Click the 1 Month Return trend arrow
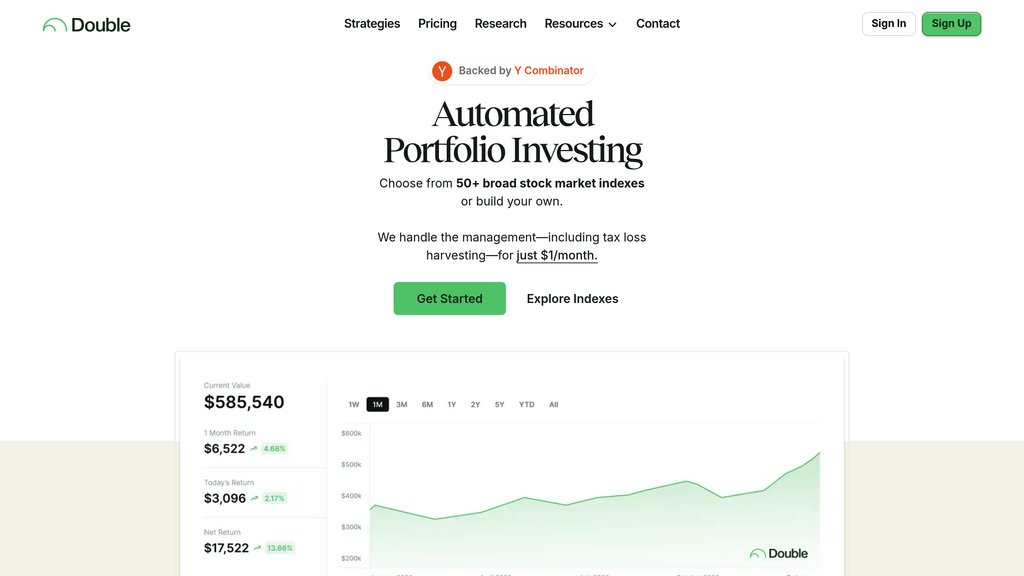The width and height of the screenshot is (1024, 576). [254, 449]
